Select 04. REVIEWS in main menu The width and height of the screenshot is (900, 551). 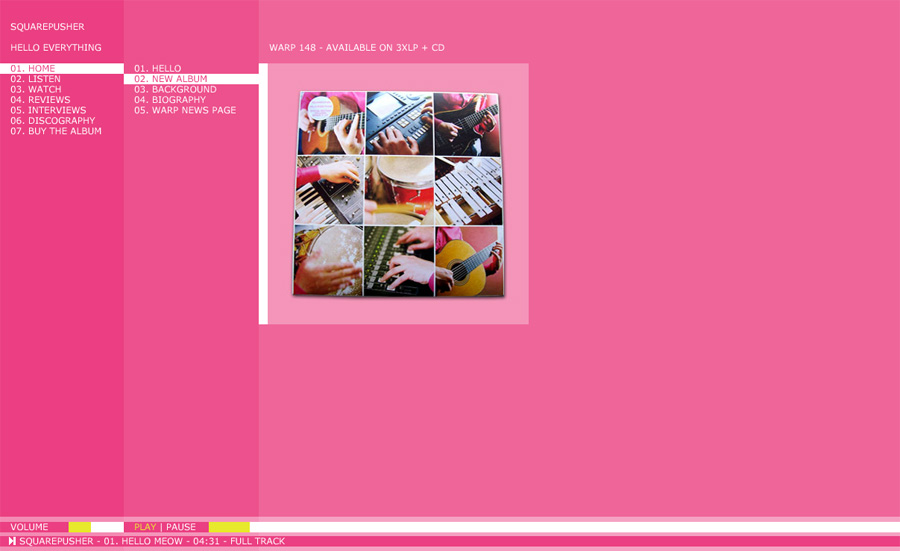[40, 99]
